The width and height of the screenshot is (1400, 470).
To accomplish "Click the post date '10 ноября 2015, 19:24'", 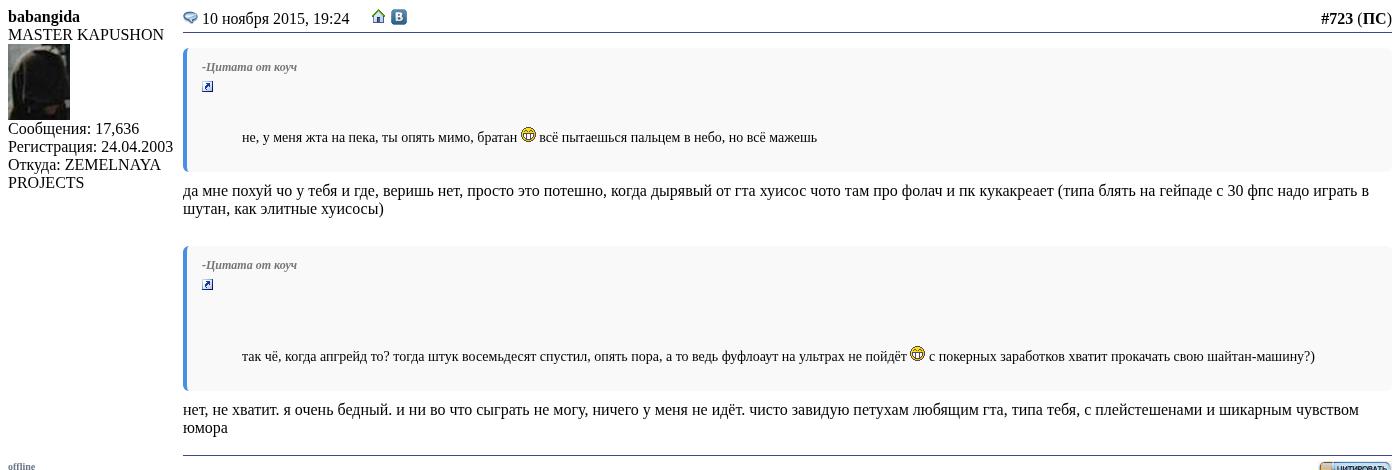I will pyautogui.click(x=275, y=19).
